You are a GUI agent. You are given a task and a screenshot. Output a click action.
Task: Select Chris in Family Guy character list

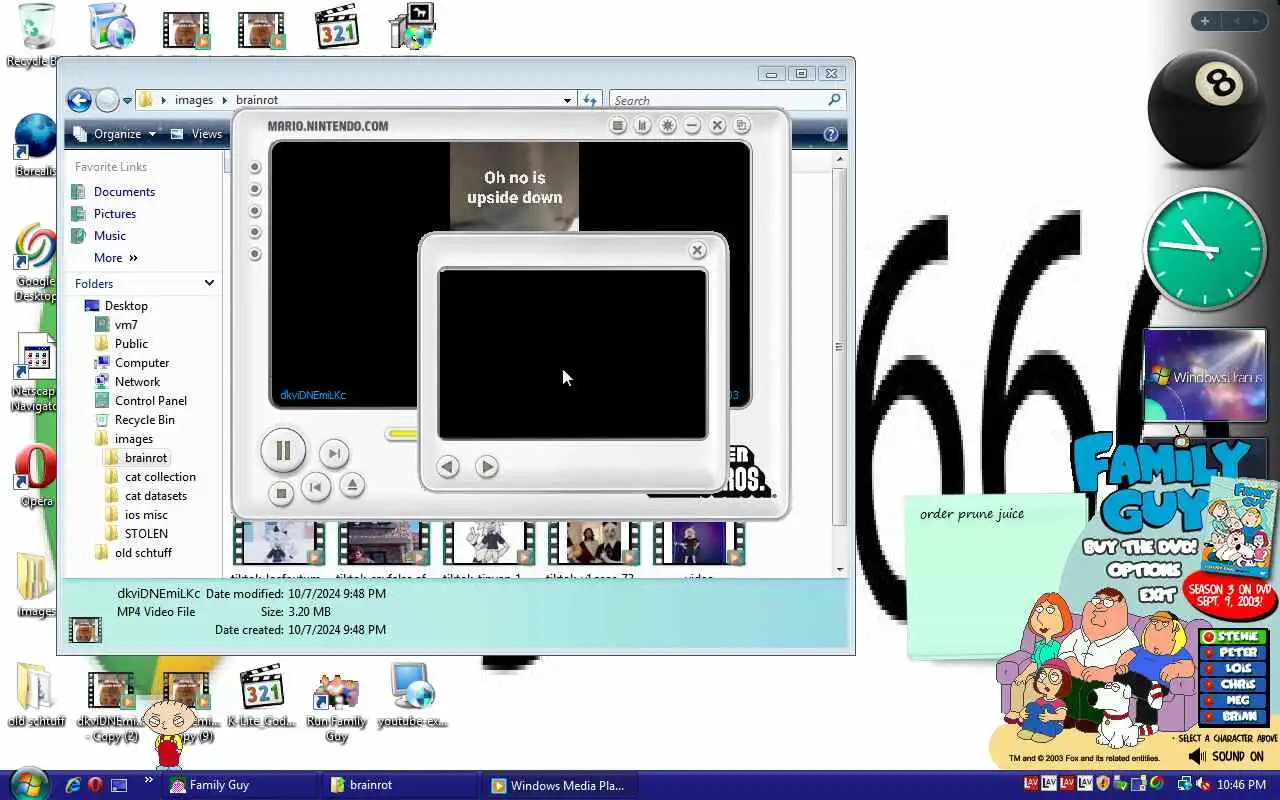[x=1234, y=684]
